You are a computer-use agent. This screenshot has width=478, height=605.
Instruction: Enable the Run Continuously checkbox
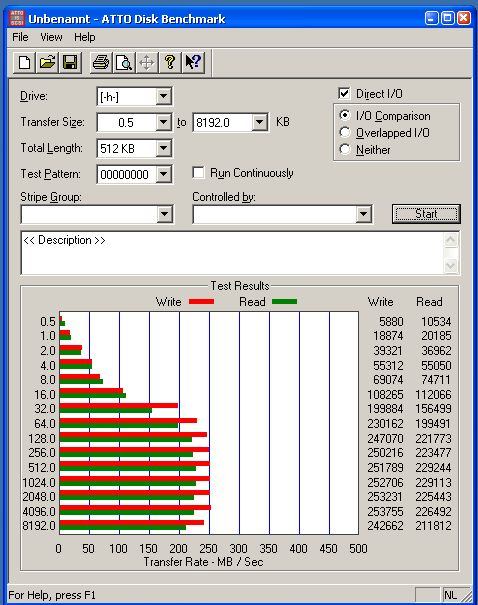198,172
